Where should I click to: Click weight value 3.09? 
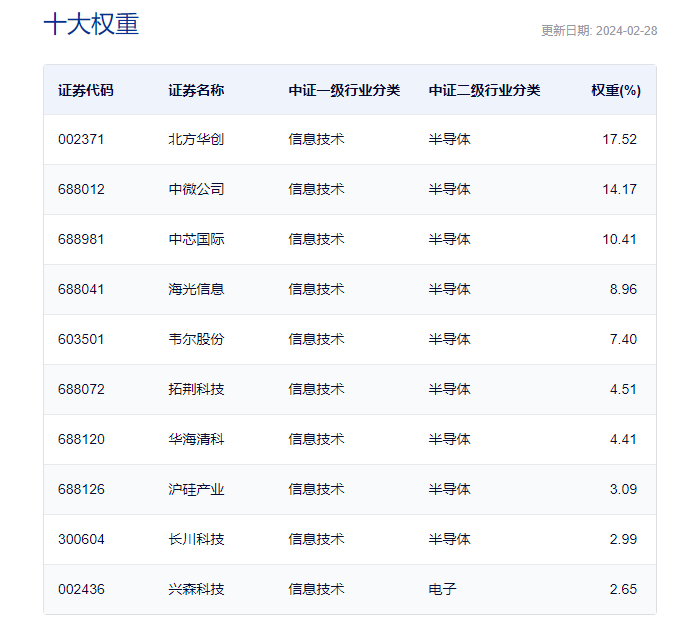point(623,489)
